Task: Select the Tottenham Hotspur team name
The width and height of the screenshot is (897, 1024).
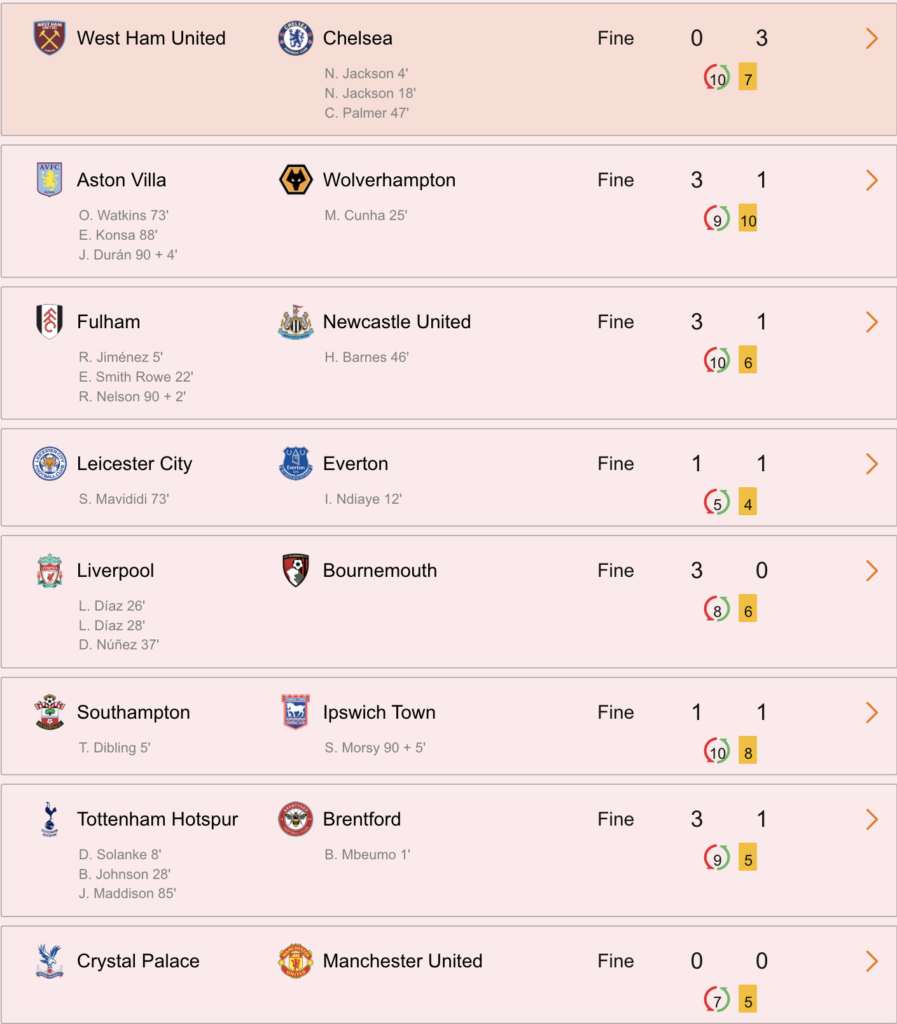Action: 157,819
